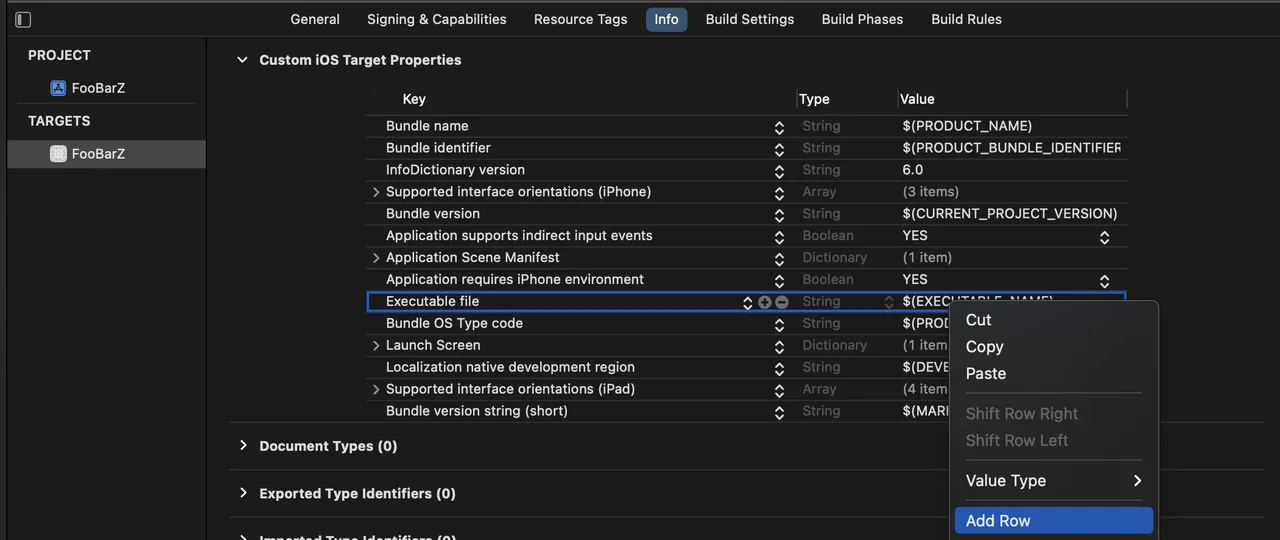Click the $(PRODUCT_NAME) value

[x=967, y=126]
